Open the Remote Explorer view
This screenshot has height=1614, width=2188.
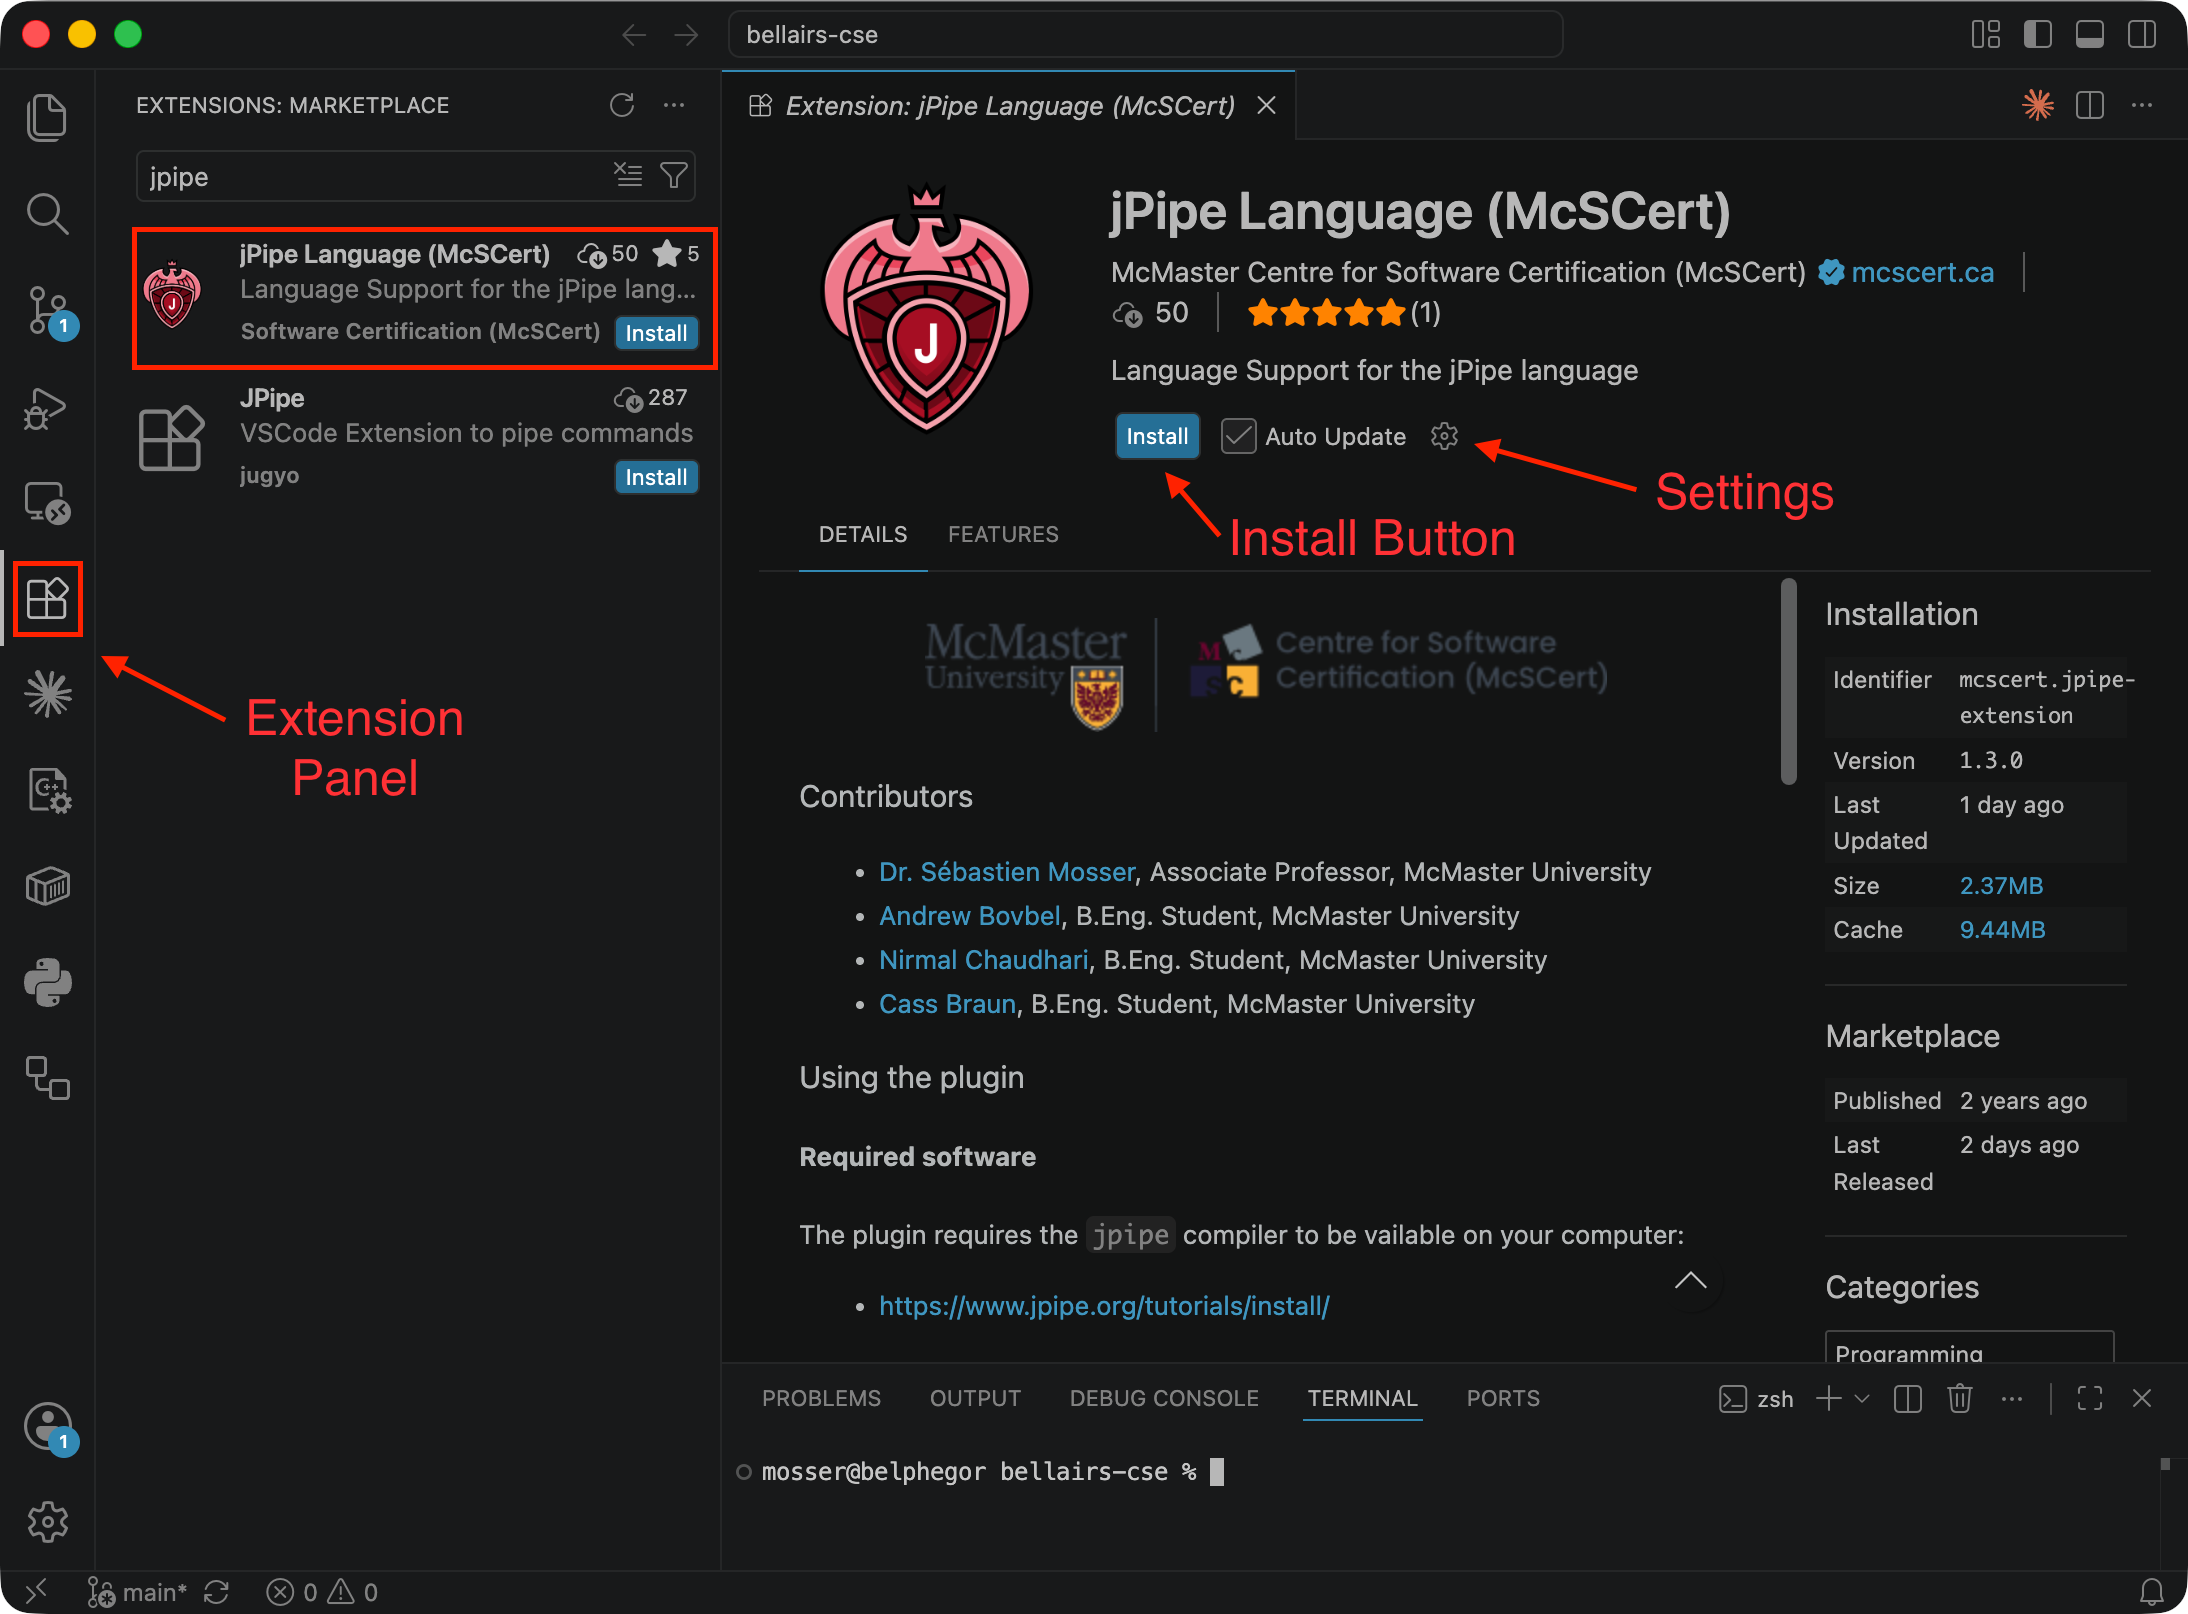(47, 503)
